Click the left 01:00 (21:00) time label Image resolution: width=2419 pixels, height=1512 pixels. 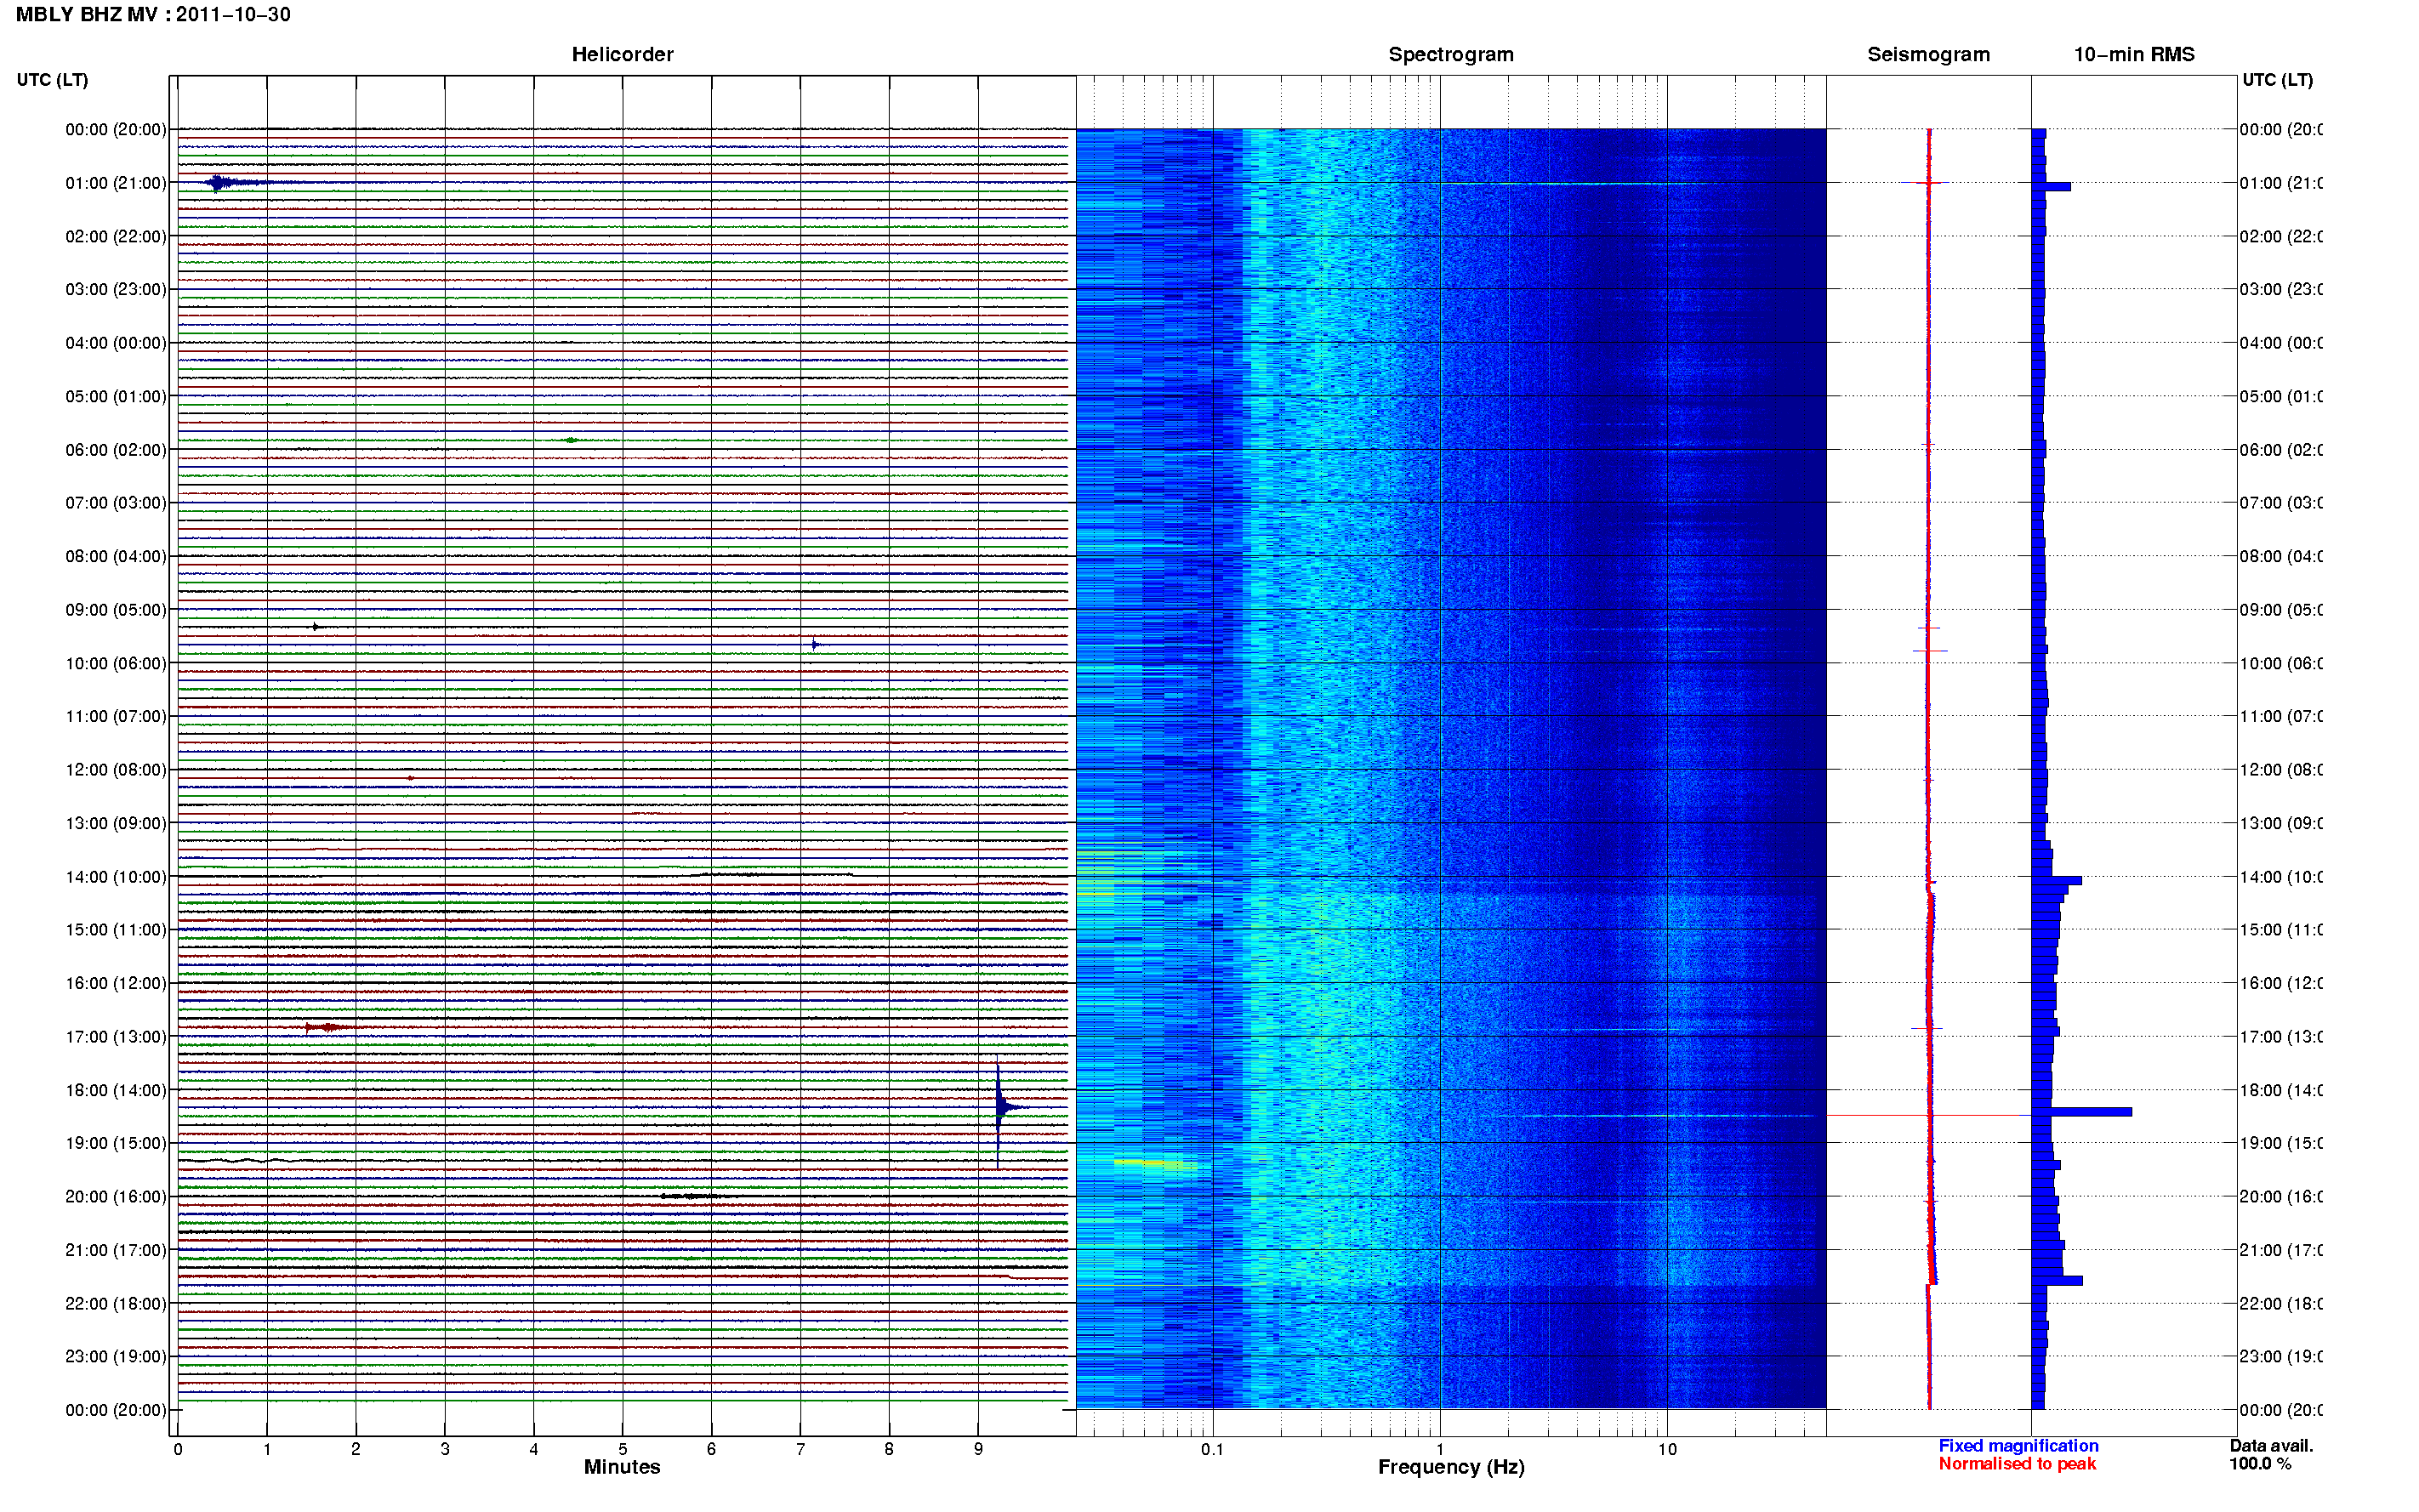pyautogui.click(x=115, y=183)
